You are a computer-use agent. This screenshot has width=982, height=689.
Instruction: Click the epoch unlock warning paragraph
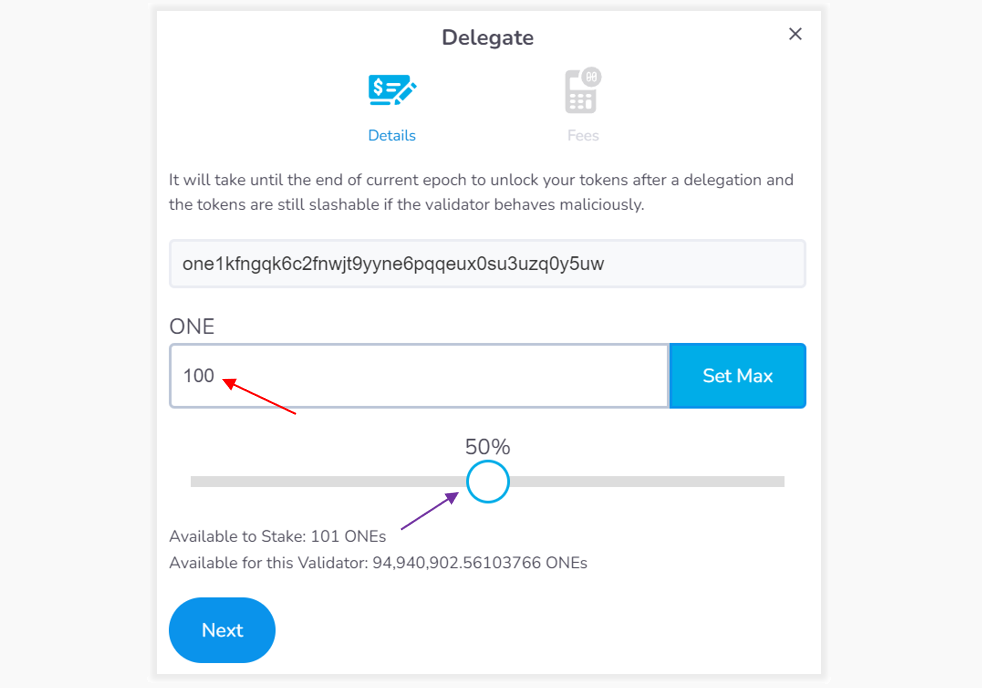coord(481,192)
